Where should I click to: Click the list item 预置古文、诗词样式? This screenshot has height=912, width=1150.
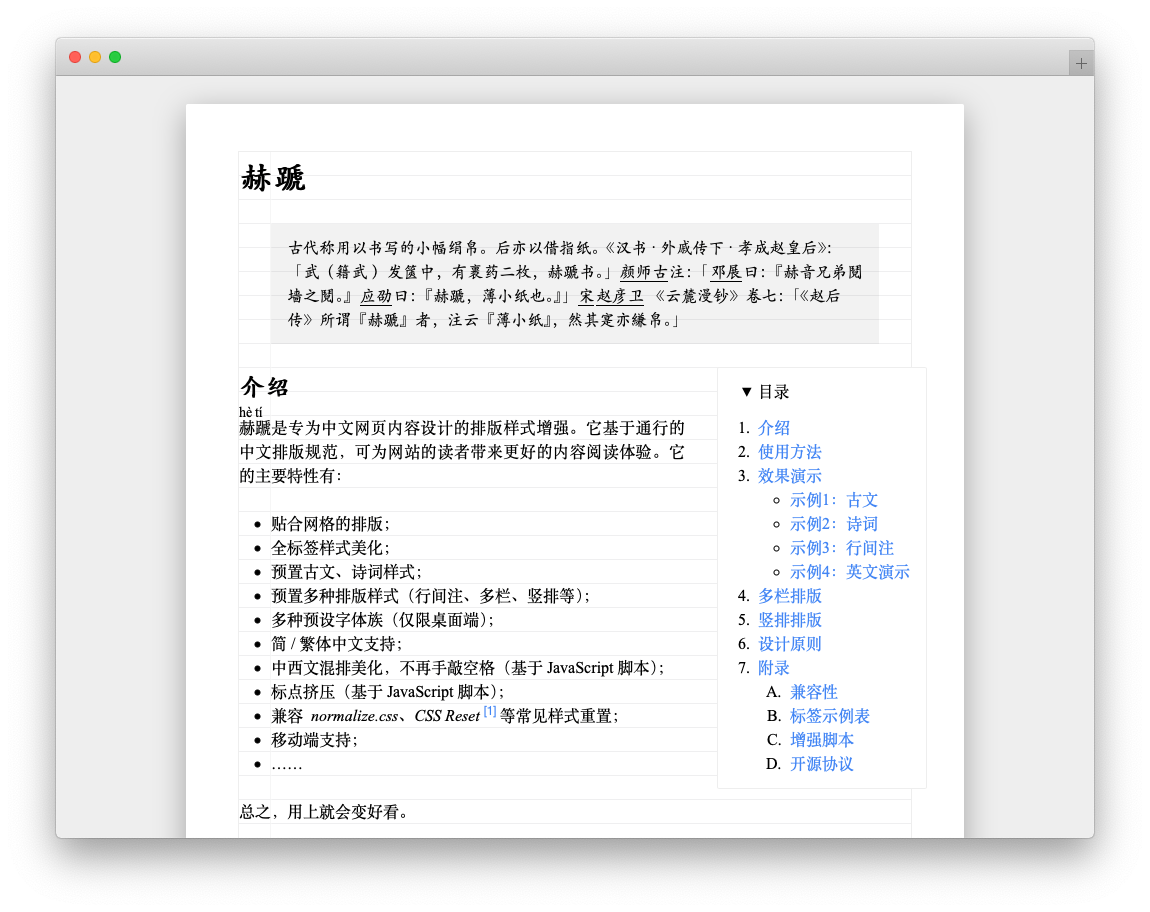coord(346,572)
